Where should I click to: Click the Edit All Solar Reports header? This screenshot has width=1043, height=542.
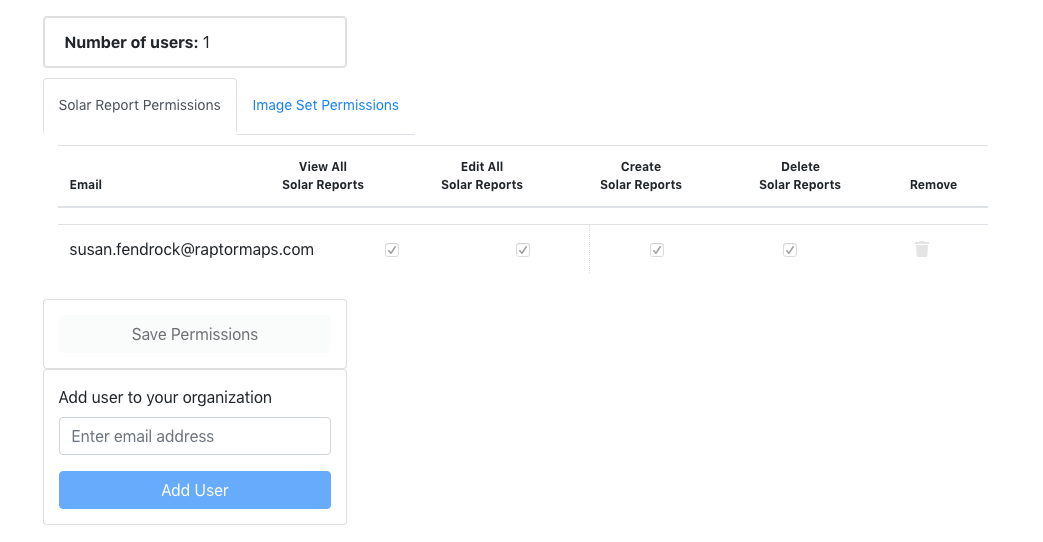[482, 176]
